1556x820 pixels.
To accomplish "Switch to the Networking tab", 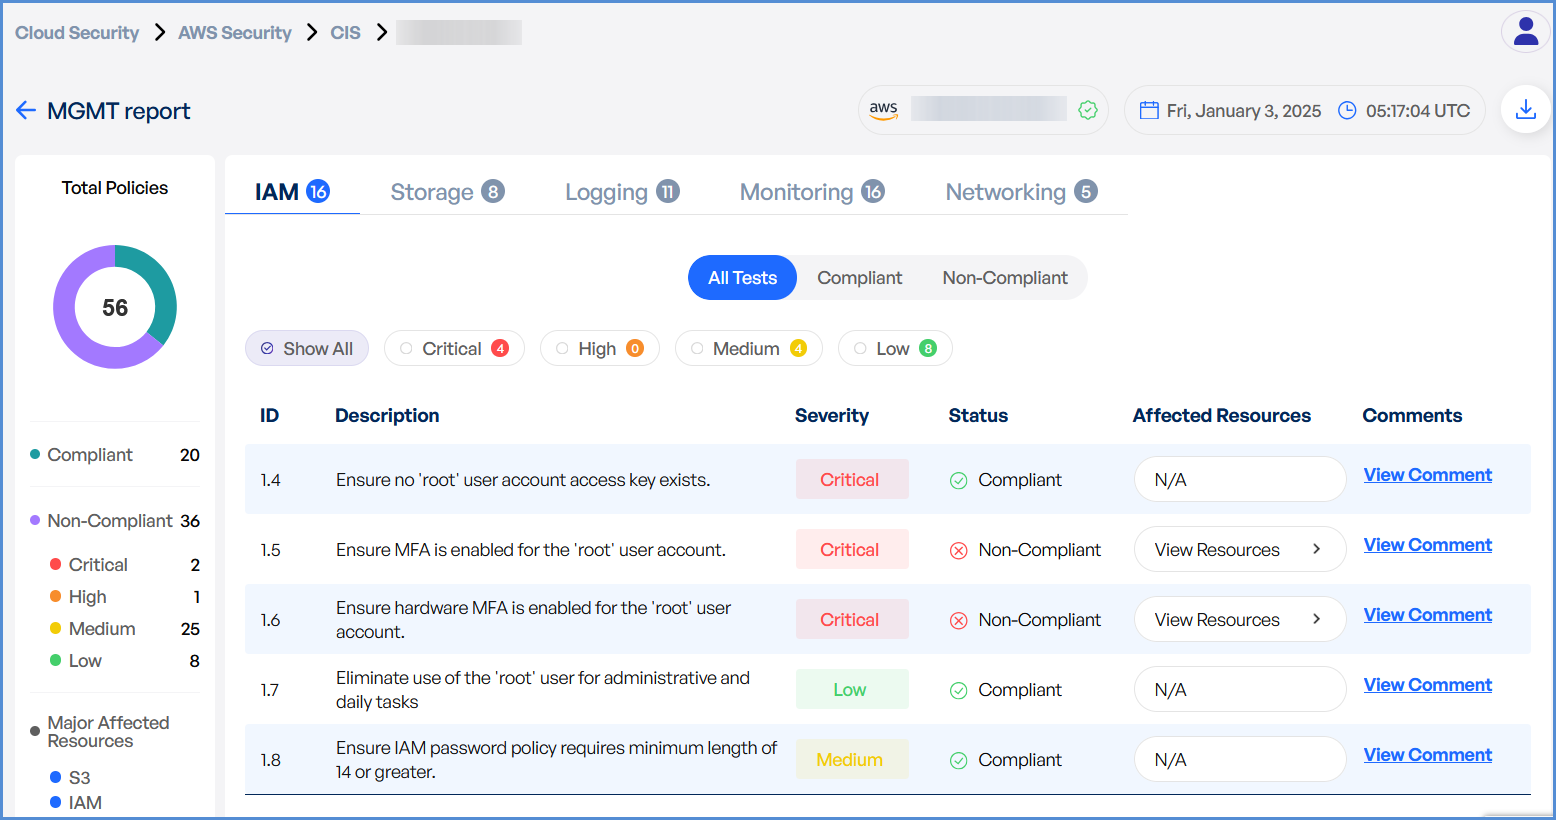I will coord(1020,192).
